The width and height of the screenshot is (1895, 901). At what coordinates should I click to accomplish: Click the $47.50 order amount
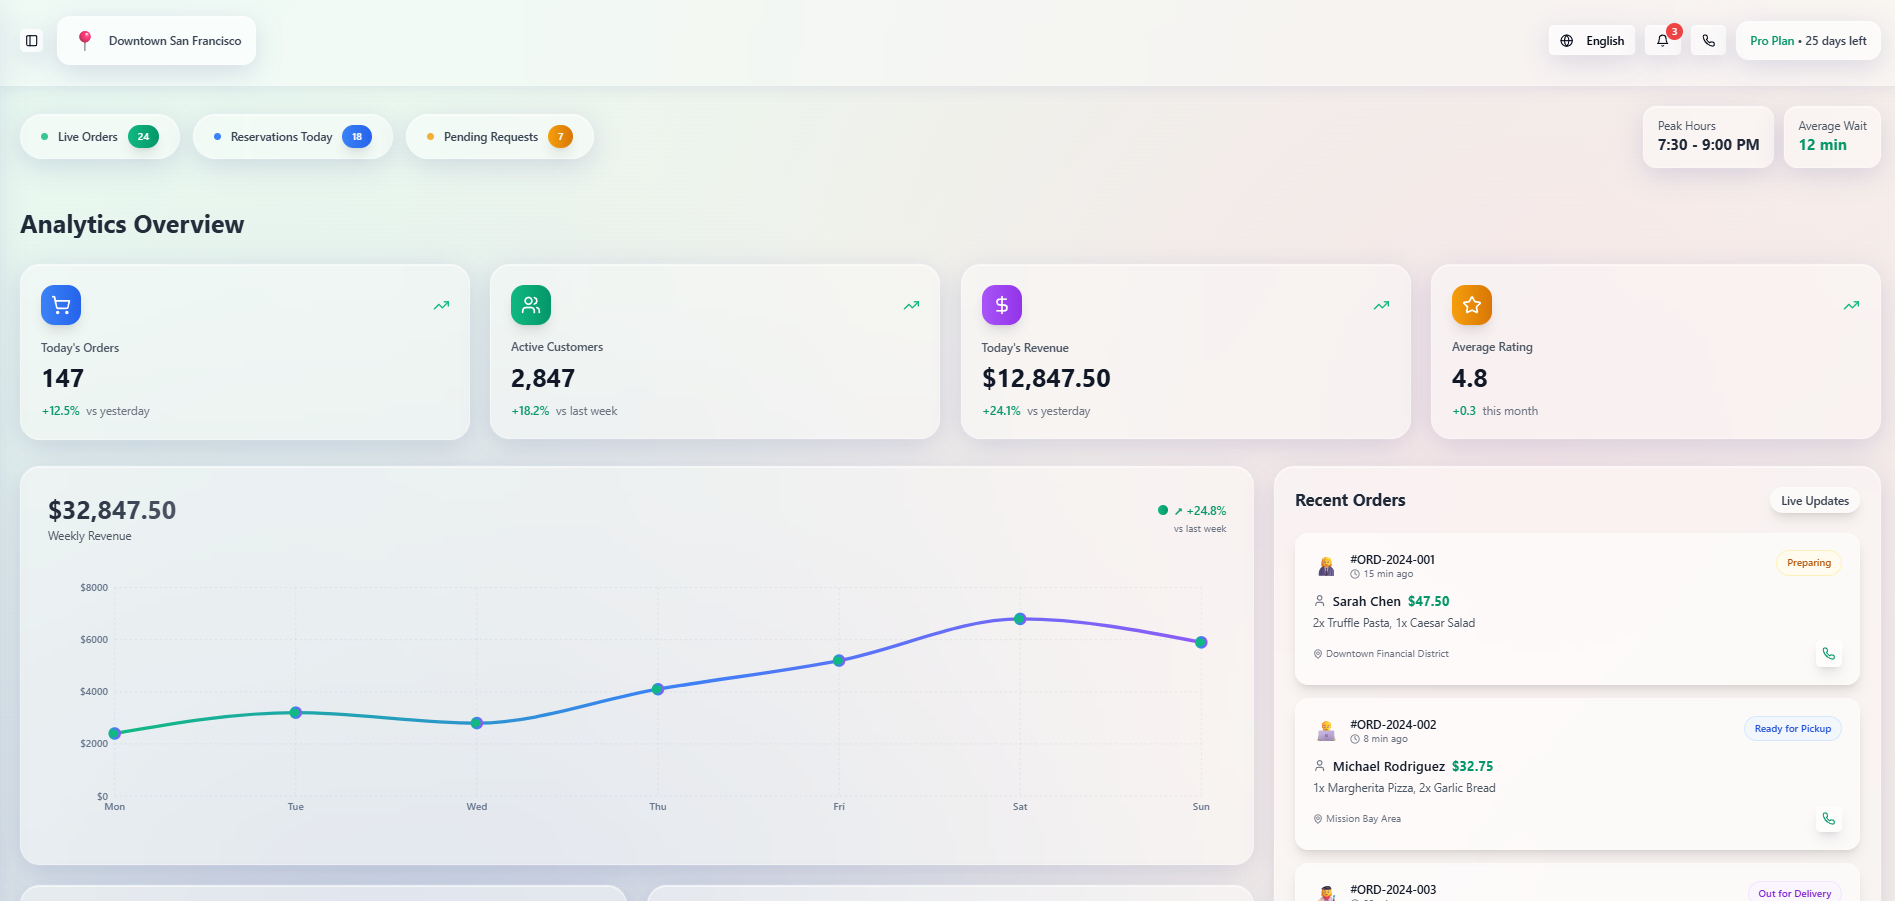click(x=1428, y=601)
